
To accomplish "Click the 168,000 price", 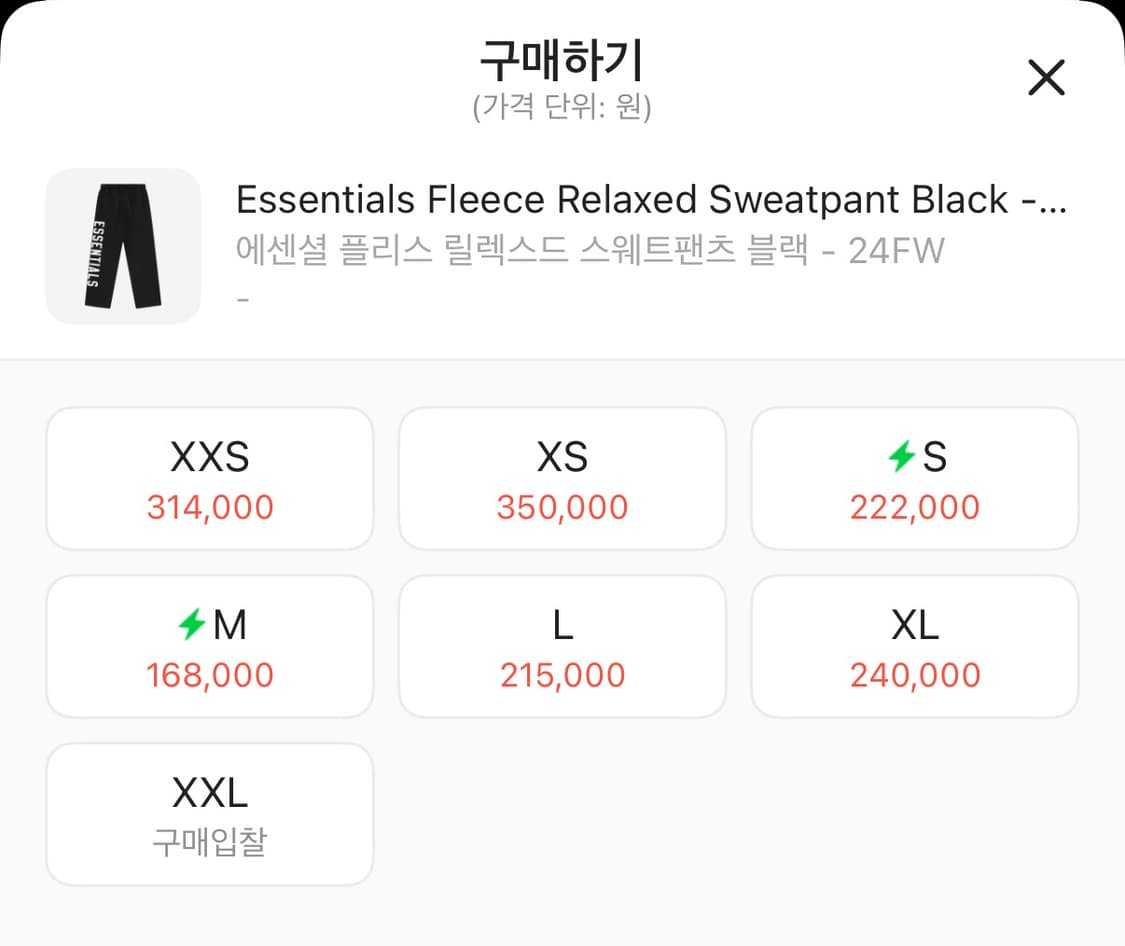I will pyautogui.click(x=210, y=675).
